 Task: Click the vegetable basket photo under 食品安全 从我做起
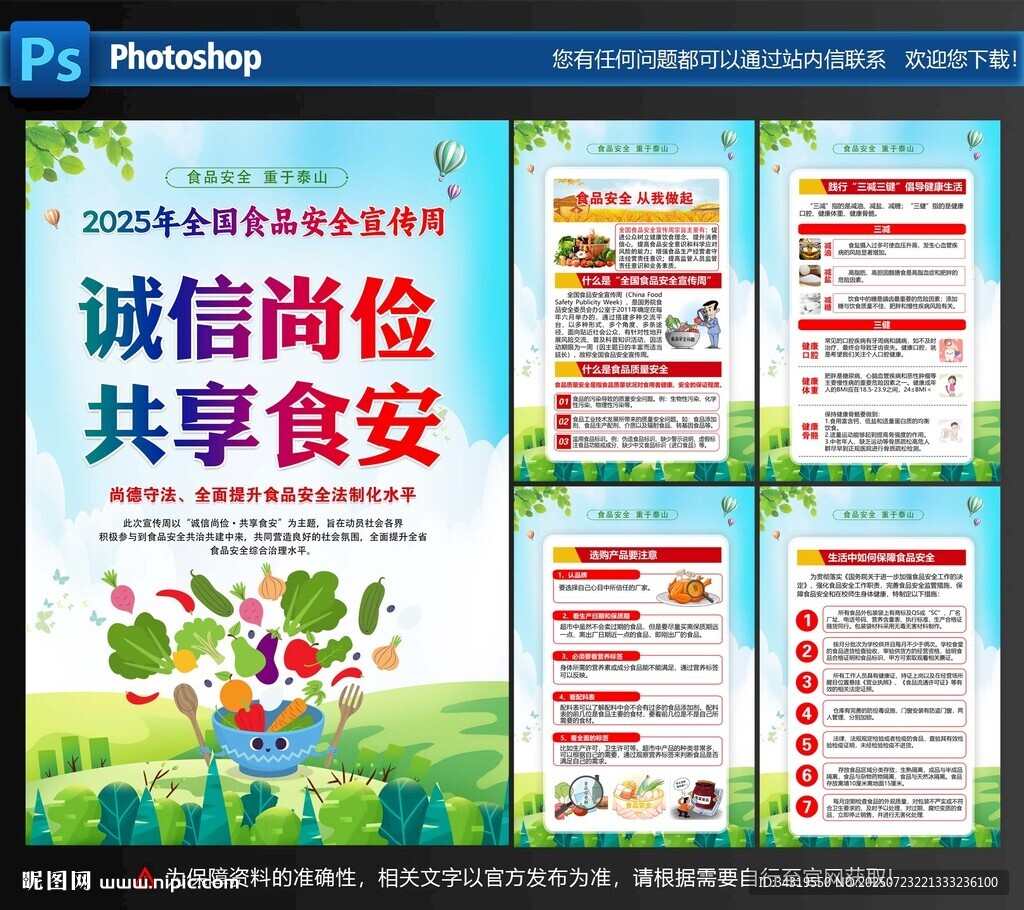coord(584,248)
